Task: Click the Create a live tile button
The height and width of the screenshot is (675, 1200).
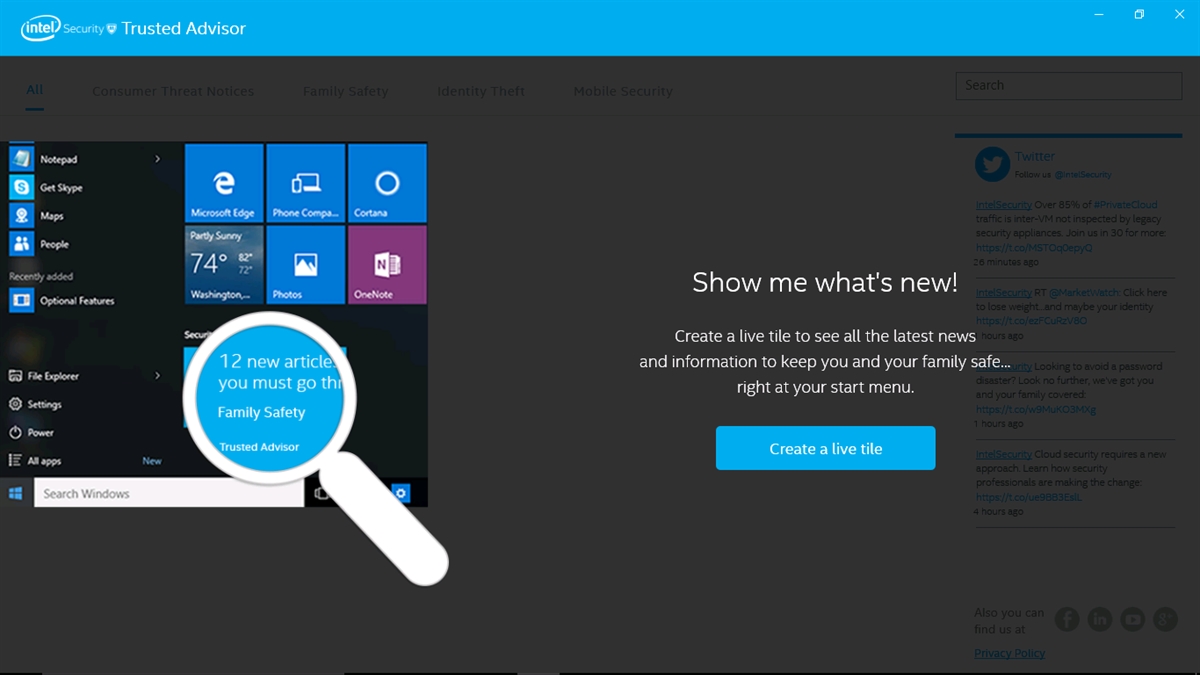Action: click(x=825, y=448)
